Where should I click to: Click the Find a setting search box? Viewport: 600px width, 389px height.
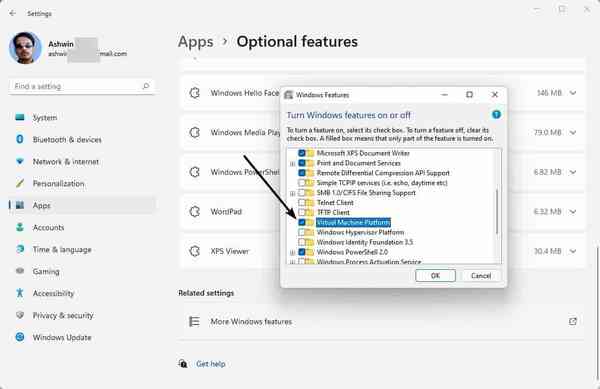tap(81, 86)
